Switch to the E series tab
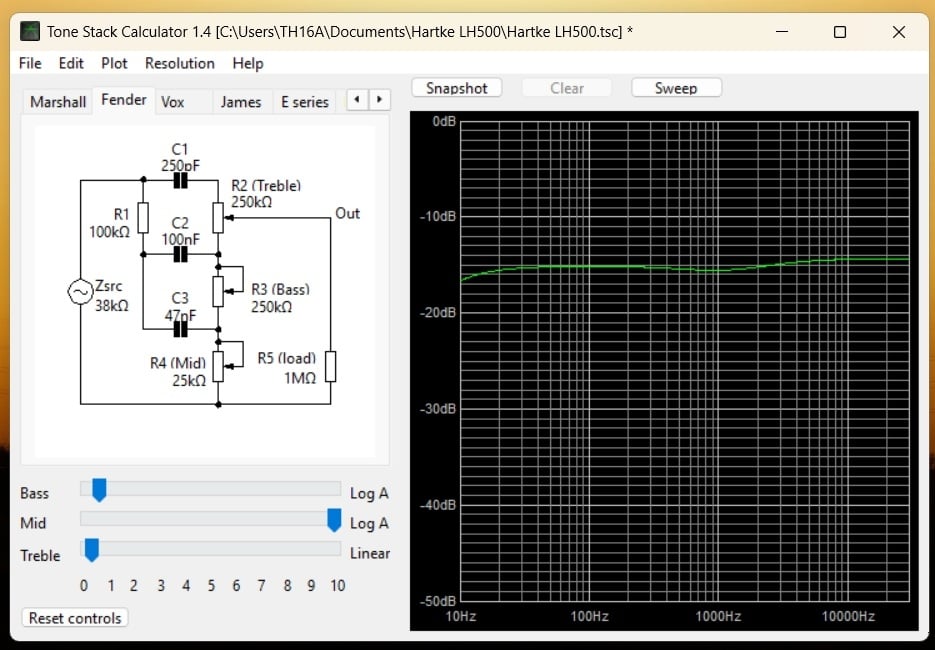 (x=305, y=102)
